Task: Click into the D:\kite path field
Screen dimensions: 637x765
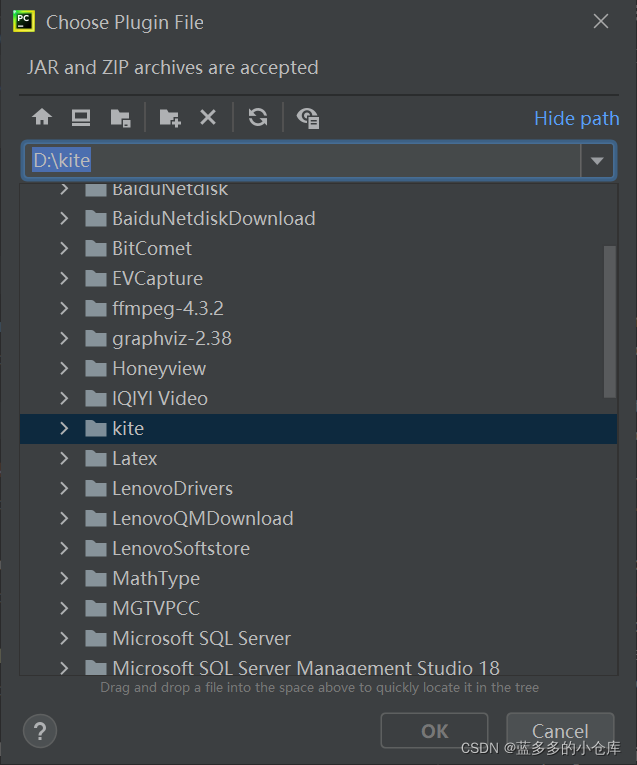Action: (300, 160)
